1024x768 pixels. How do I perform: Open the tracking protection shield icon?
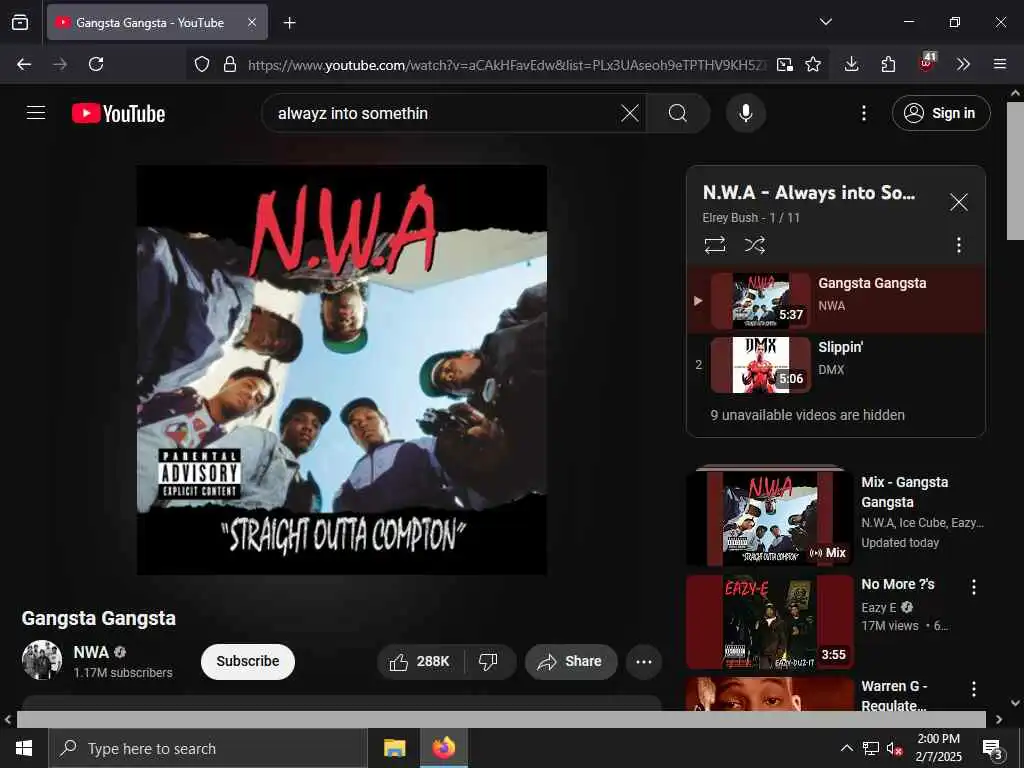point(202,64)
